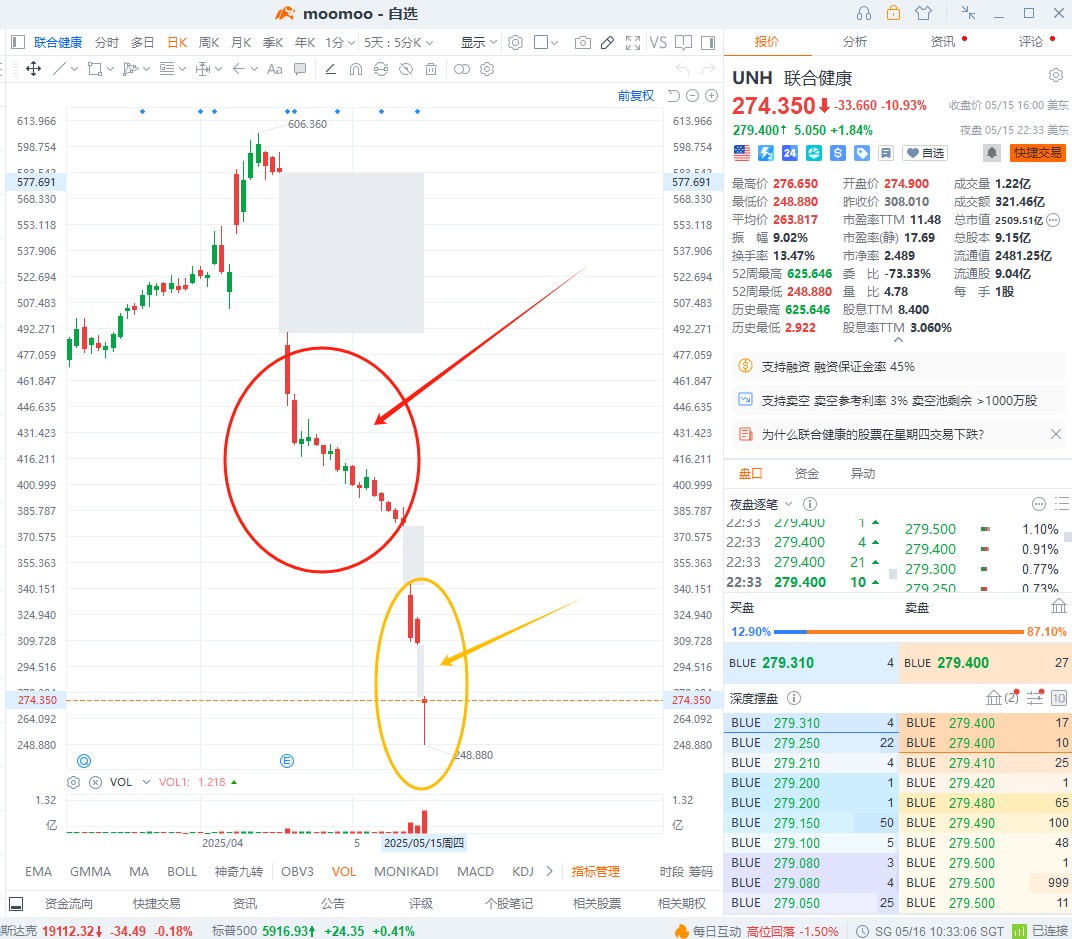Select the MACD indicator
This screenshot has width=1072, height=939.
[475, 871]
